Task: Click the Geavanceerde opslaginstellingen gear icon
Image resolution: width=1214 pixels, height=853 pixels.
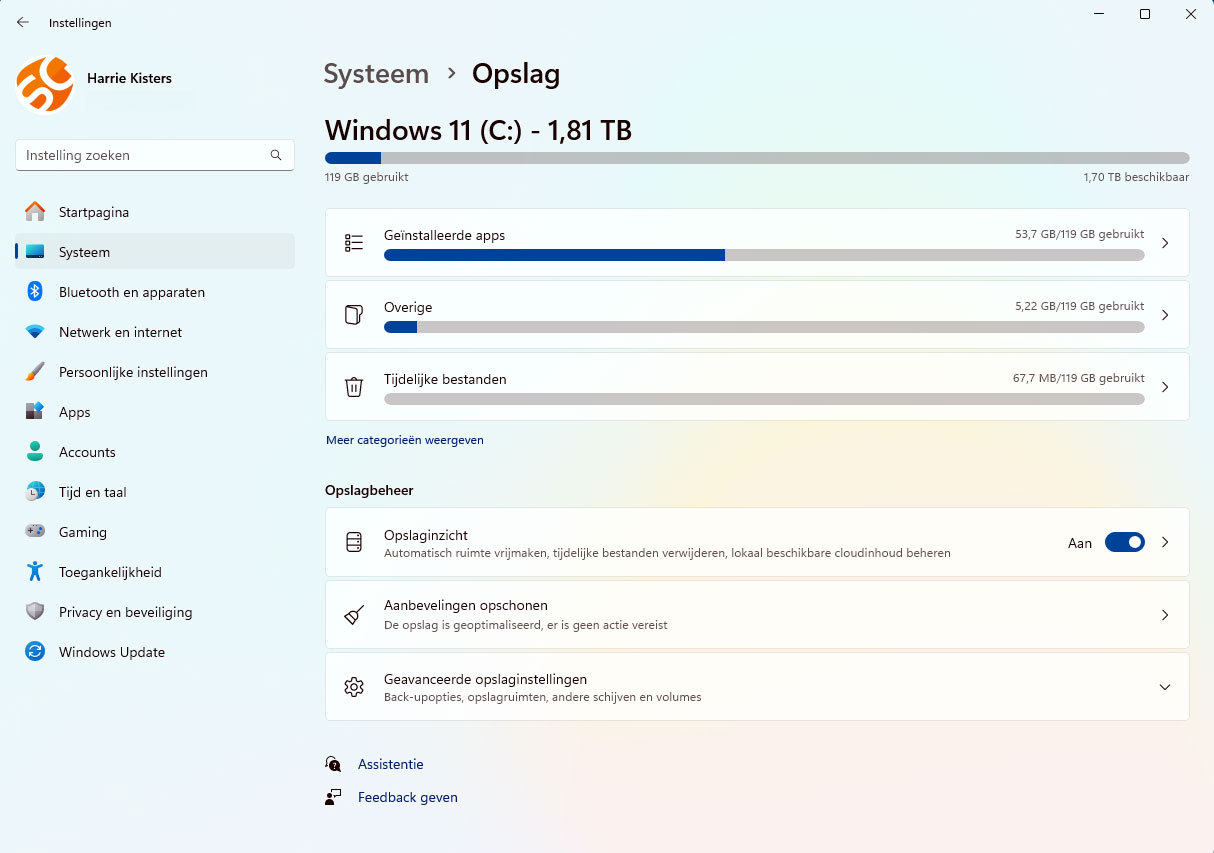Action: (354, 687)
